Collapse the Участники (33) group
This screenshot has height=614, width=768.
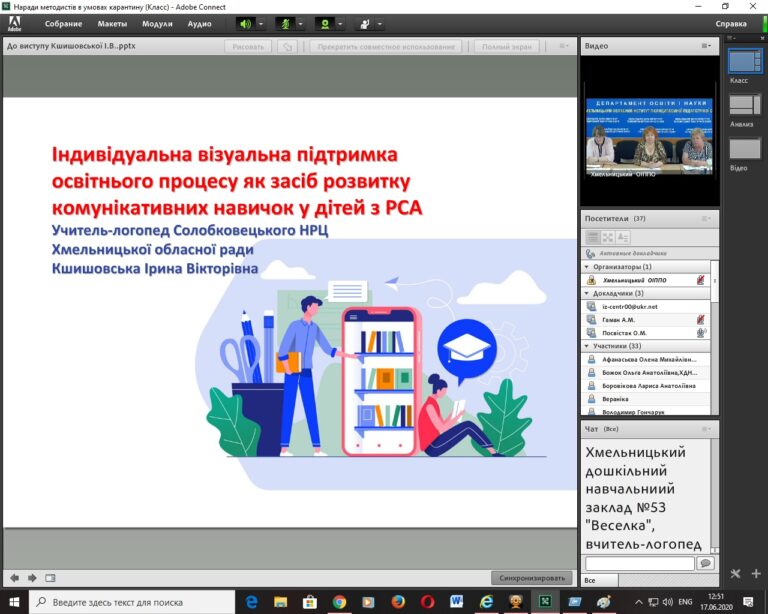pyautogui.click(x=587, y=346)
